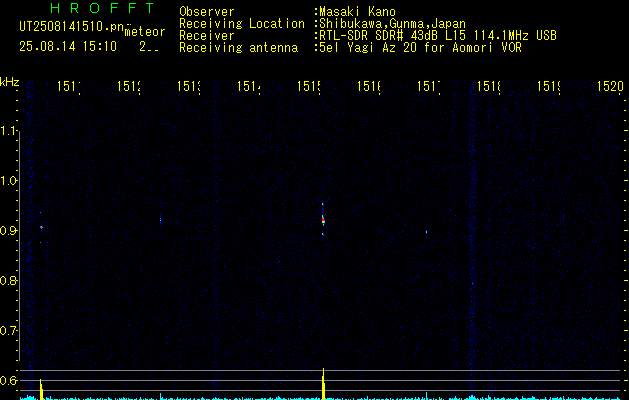Click the 0.8 kHz frequency axis label

click(9, 280)
